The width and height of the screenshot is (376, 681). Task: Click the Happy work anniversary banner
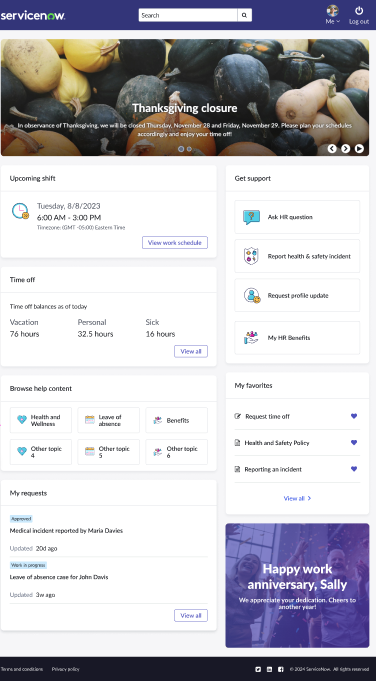click(x=297, y=585)
